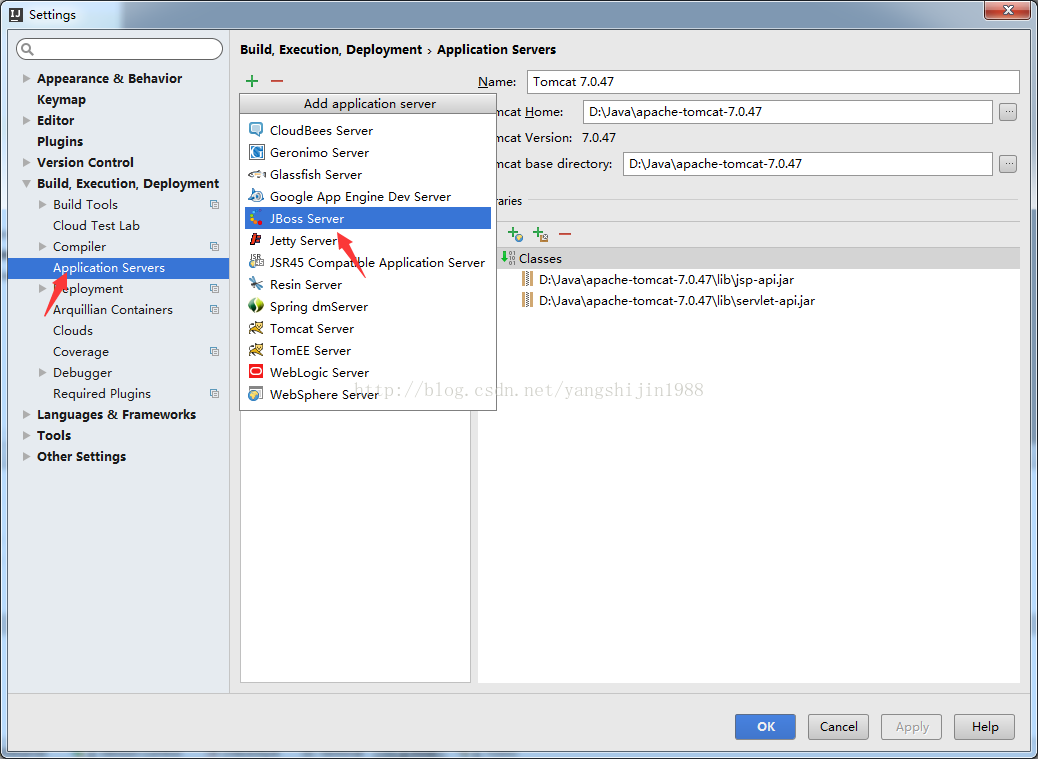Click the JSR45 Compatible Application Server icon

[x=256, y=261]
